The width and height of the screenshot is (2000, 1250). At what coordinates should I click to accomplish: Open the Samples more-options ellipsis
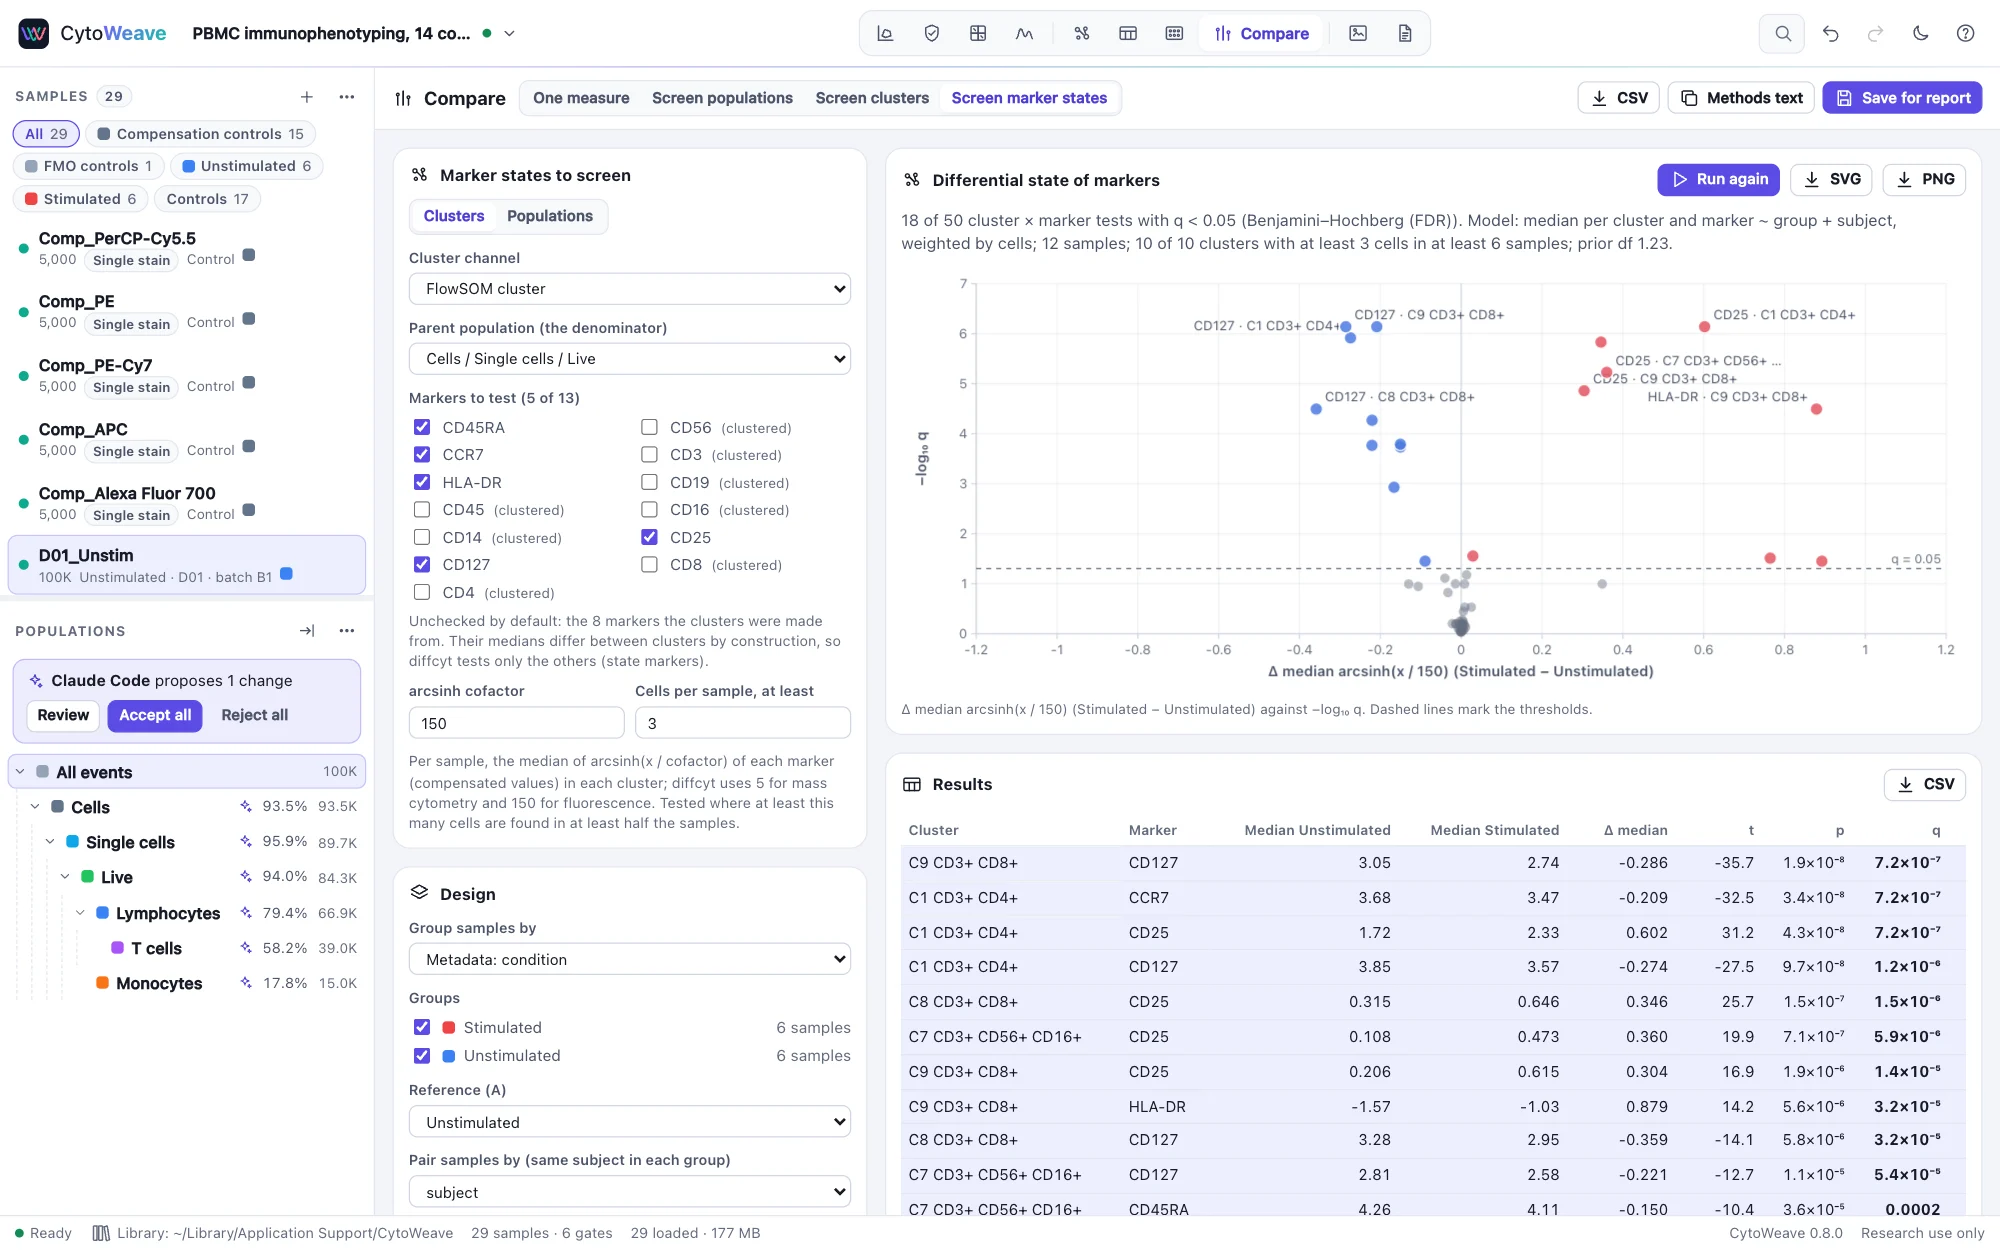347,96
